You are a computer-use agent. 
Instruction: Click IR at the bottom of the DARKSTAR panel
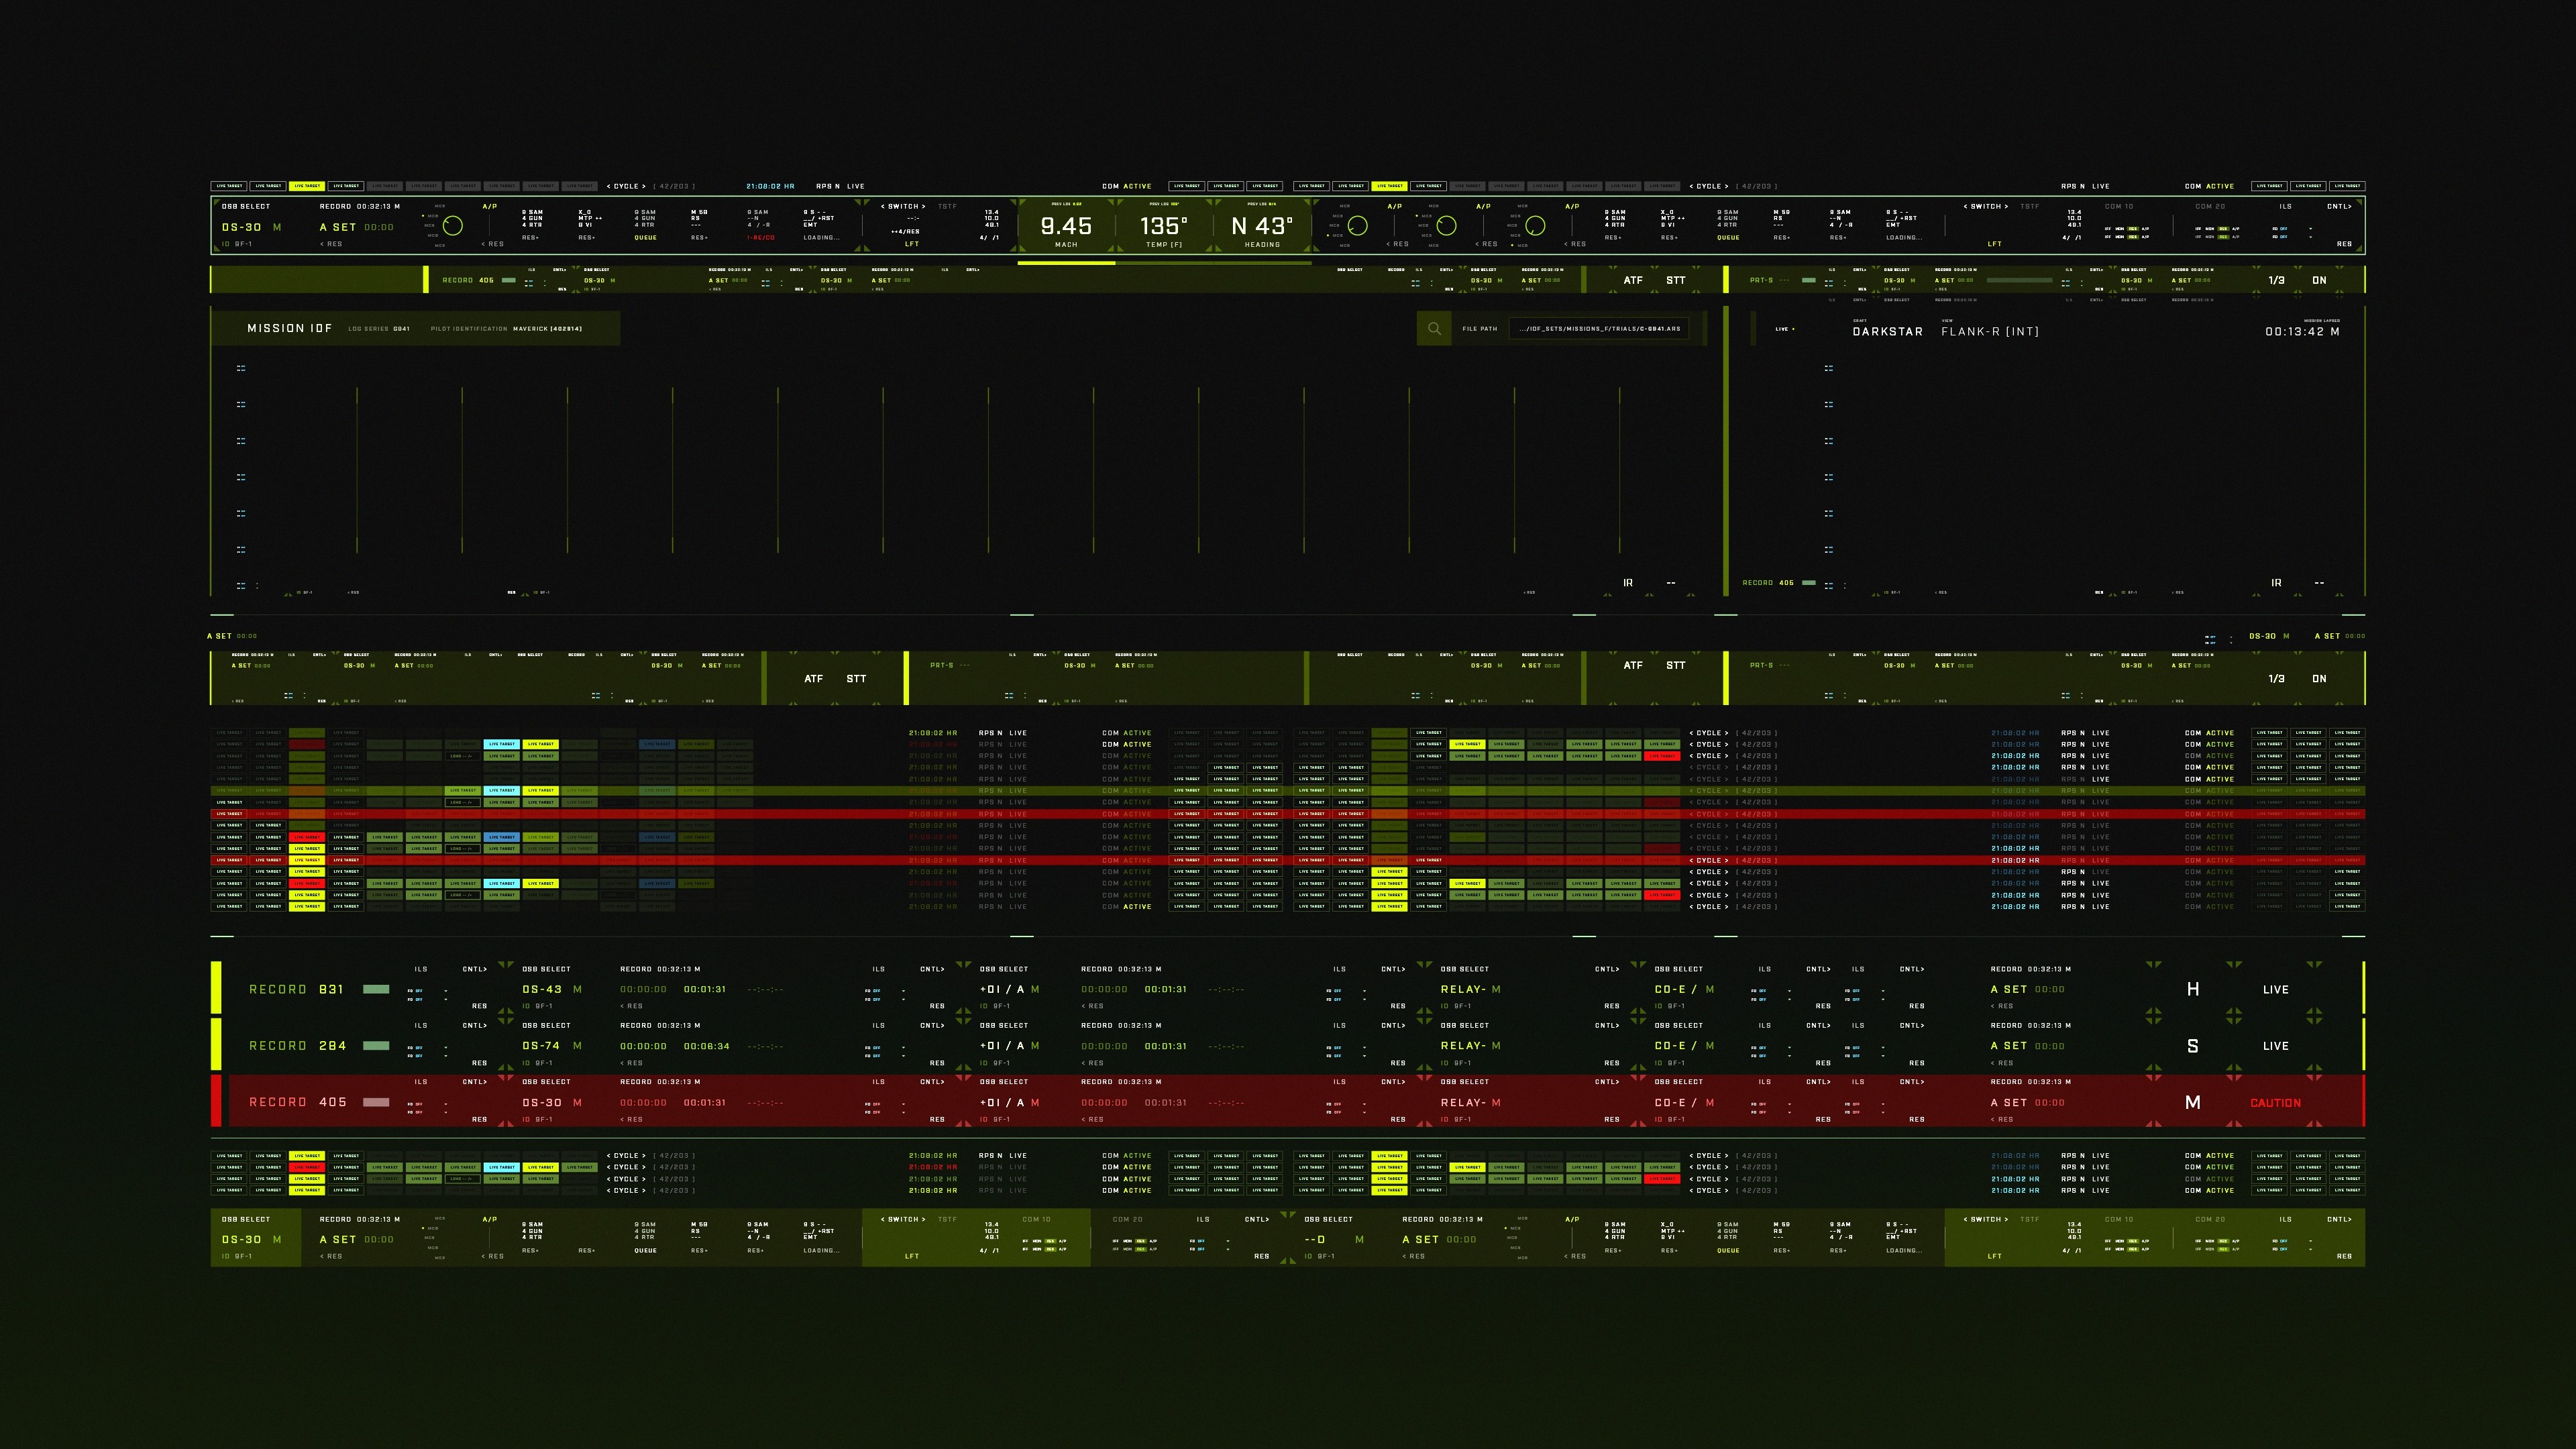[2276, 582]
